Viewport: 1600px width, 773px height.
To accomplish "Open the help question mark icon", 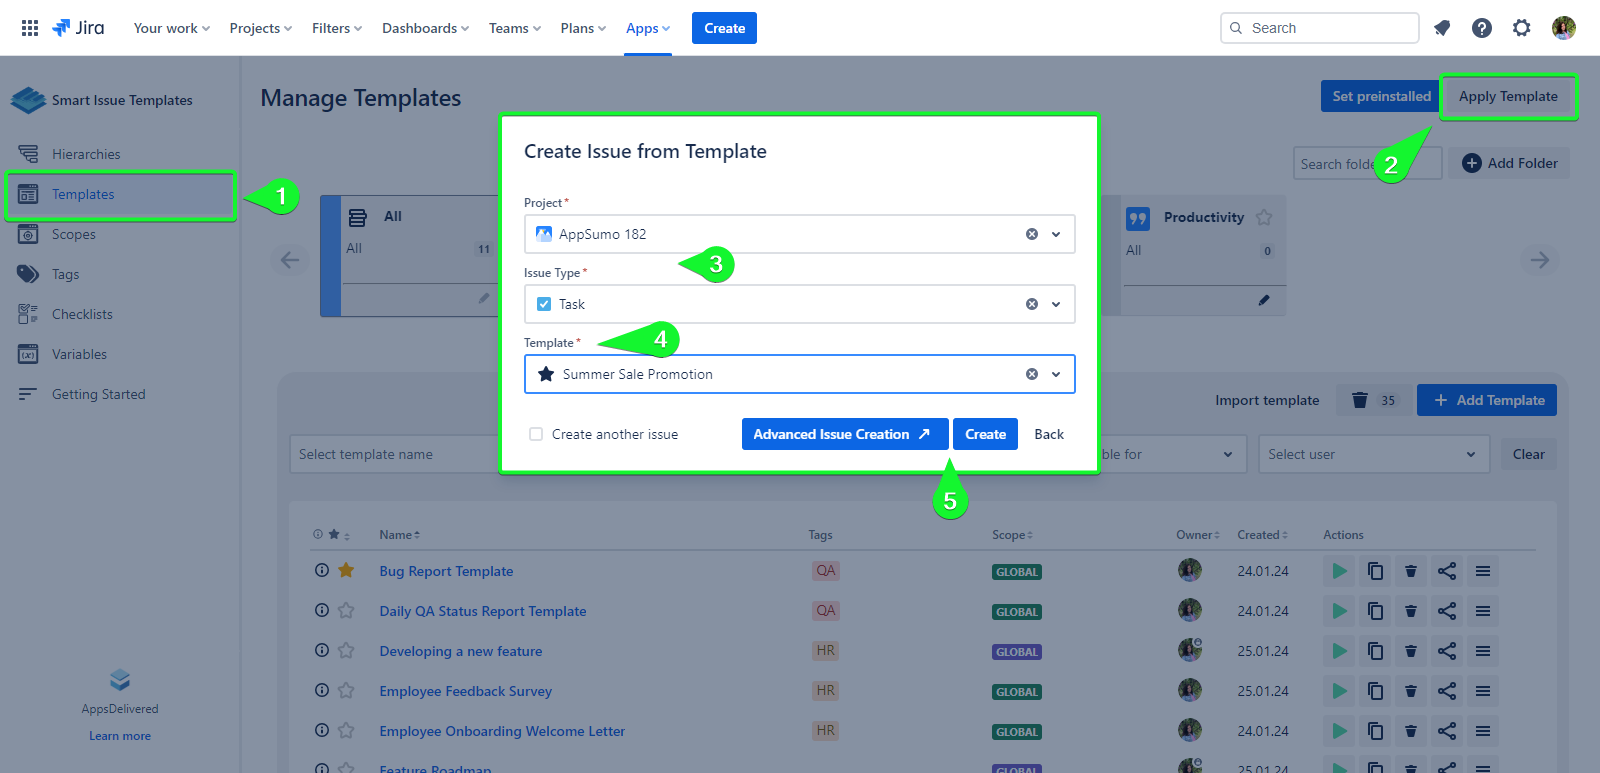I will 1482,28.
